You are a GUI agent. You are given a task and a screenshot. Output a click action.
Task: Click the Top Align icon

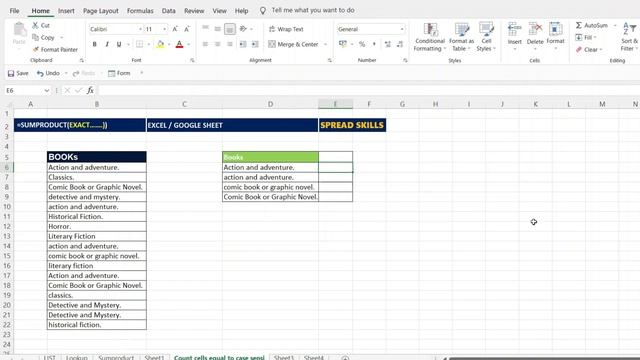pos(205,29)
